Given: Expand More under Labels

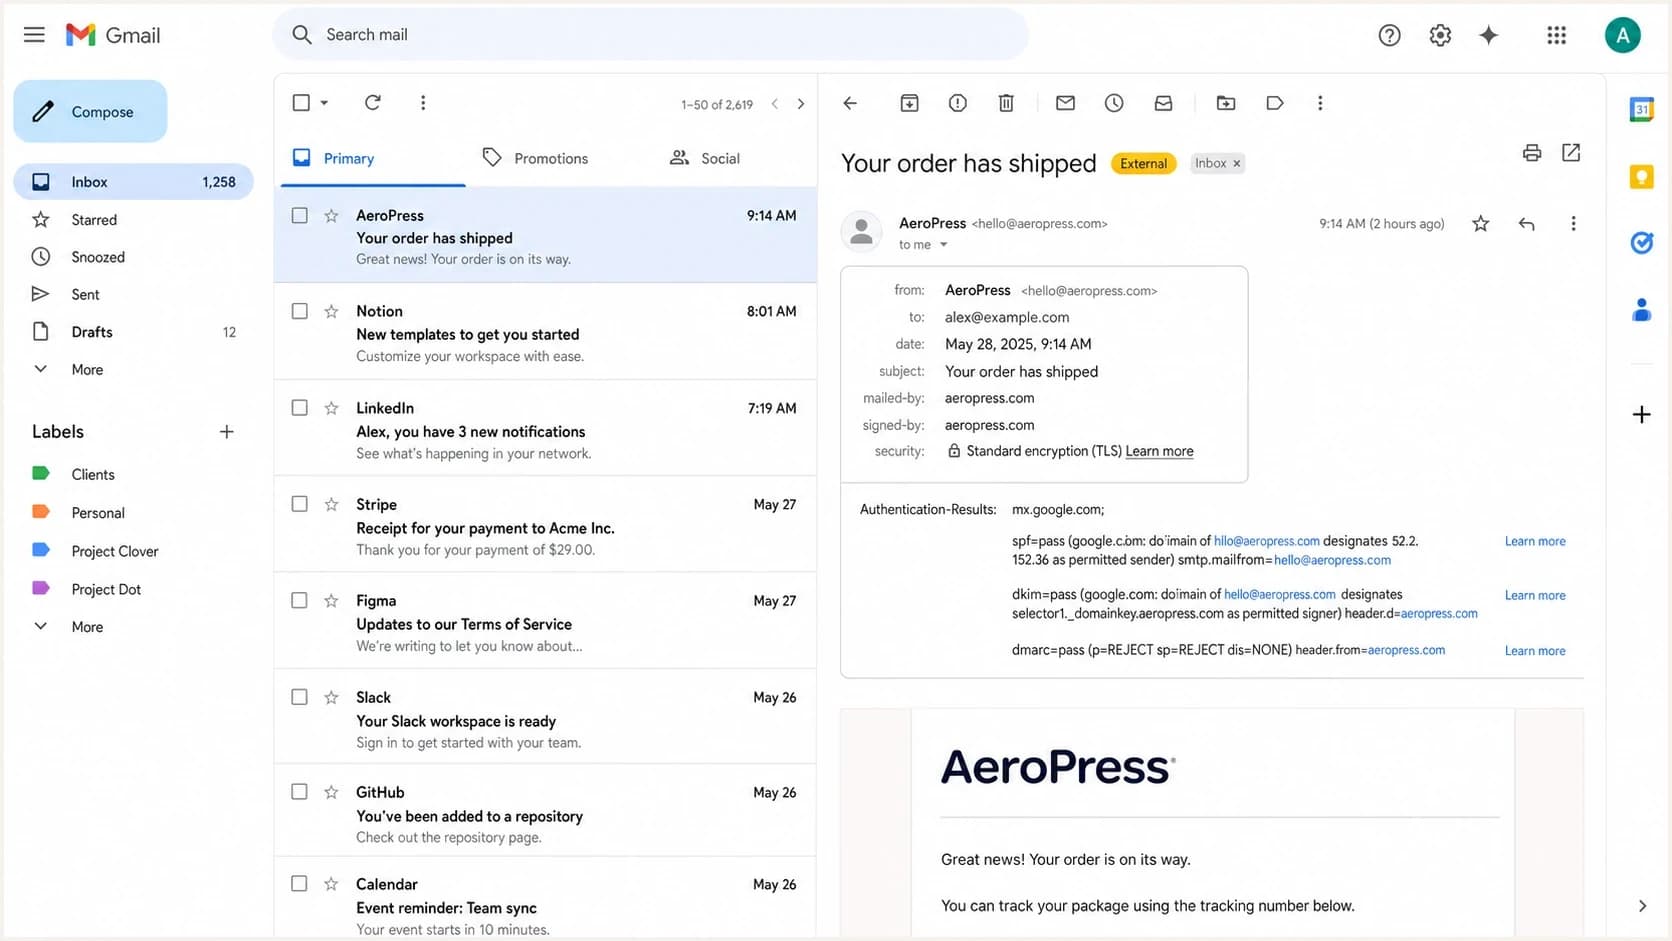Looking at the screenshot, I should pos(87,627).
